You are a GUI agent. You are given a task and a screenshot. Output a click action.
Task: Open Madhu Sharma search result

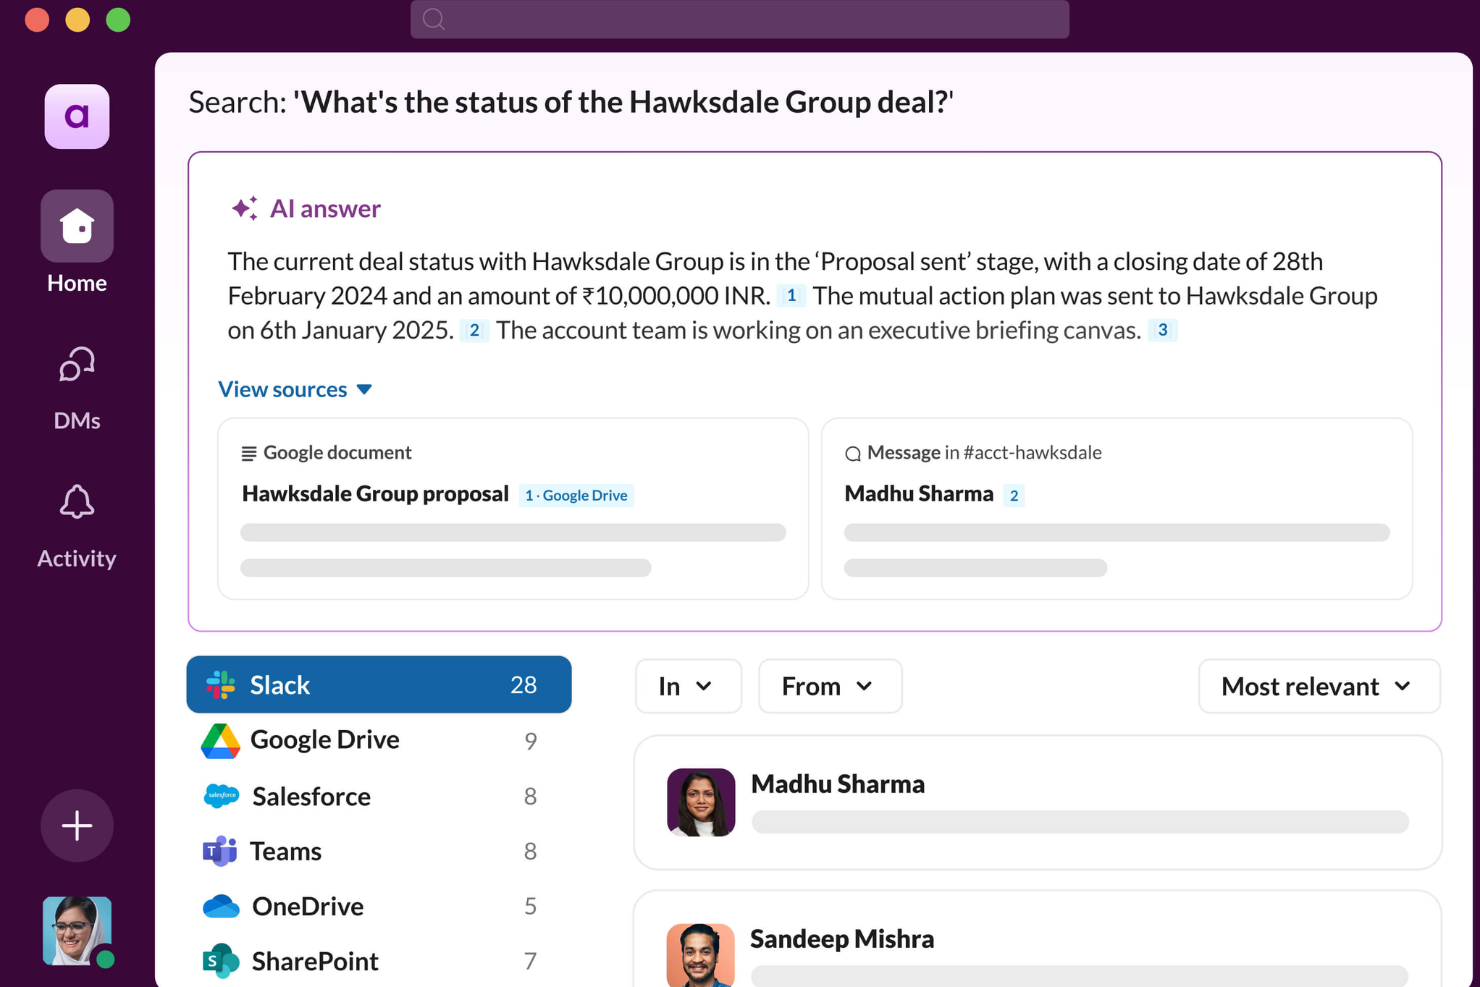pos(1038,803)
